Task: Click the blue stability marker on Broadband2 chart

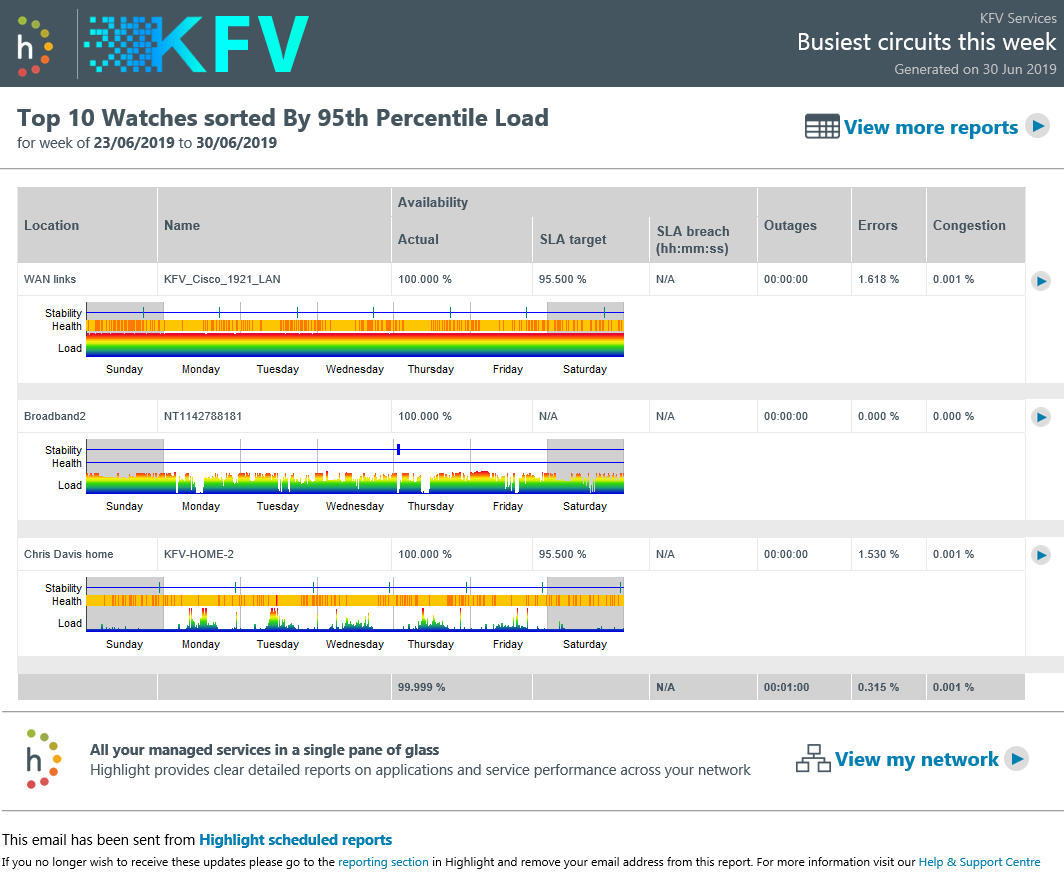Action: click(398, 449)
